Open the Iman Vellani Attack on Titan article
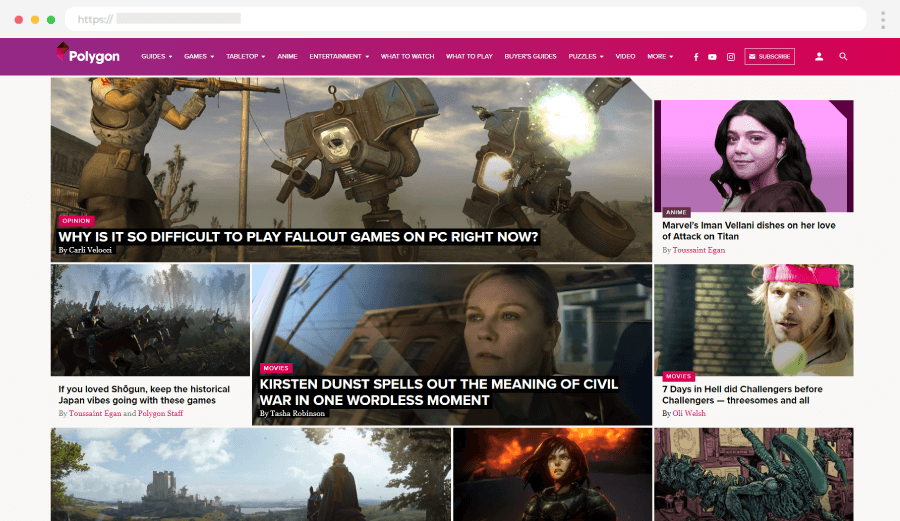 [x=748, y=231]
